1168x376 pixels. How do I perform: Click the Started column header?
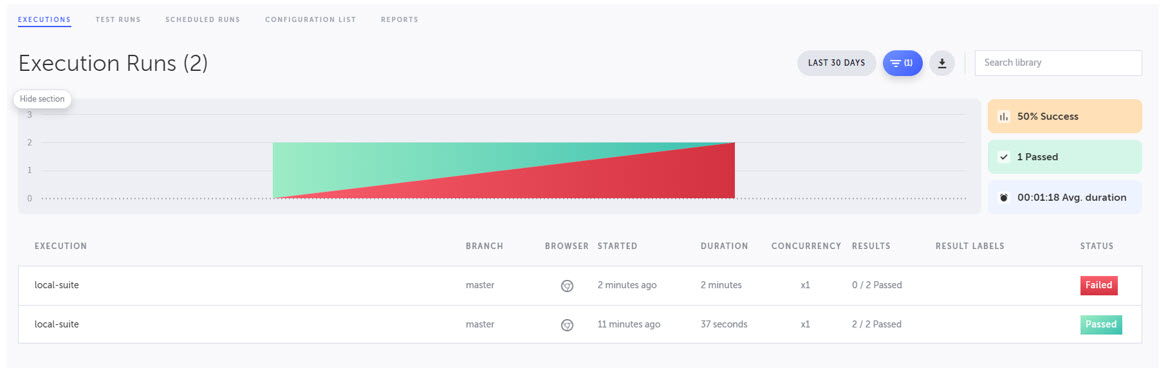pos(618,246)
